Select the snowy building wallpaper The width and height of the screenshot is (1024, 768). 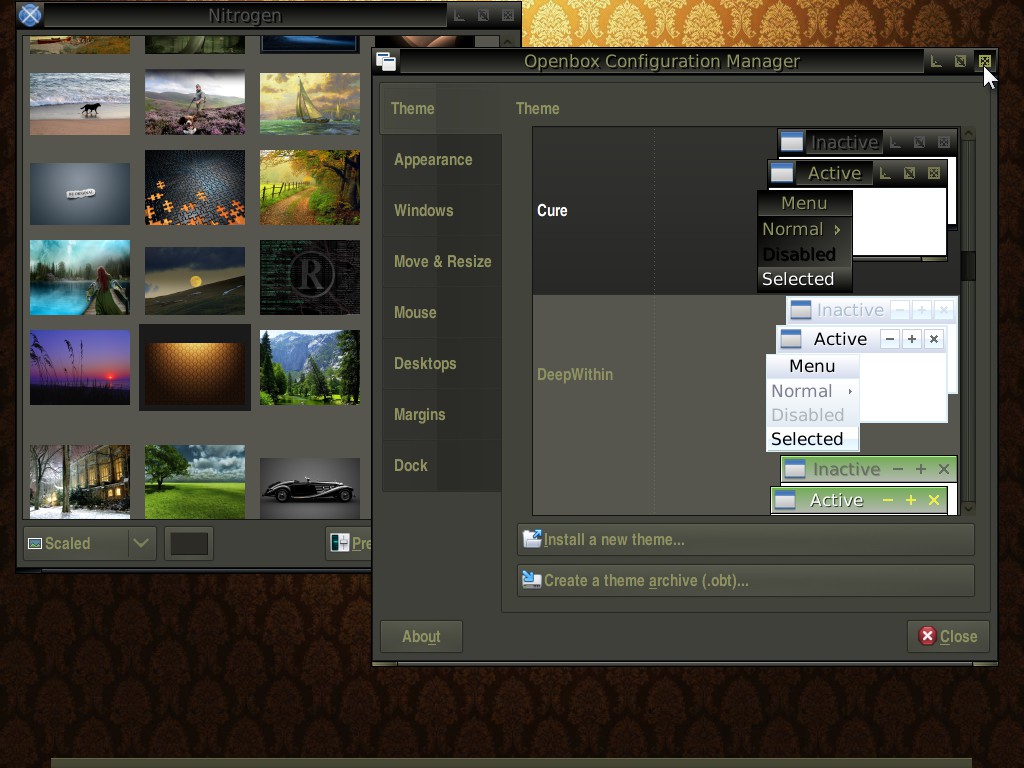pos(80,482)
